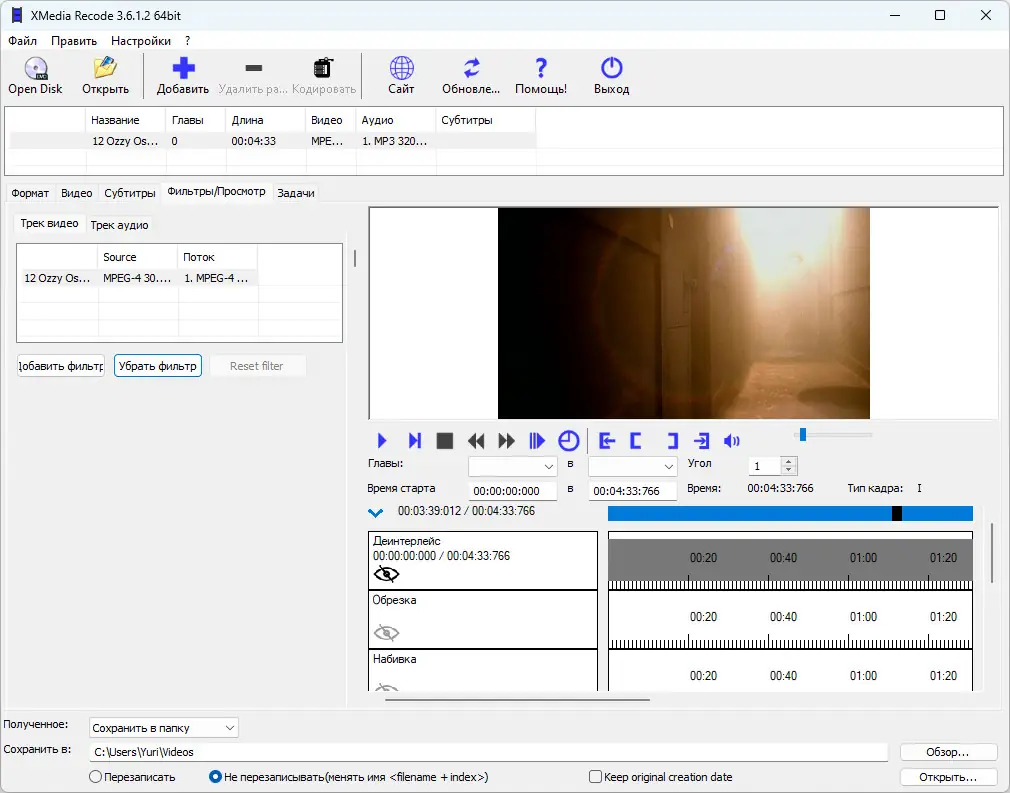
Task: Enable Keep original creation date checkbox
Action: click(596, 777)
